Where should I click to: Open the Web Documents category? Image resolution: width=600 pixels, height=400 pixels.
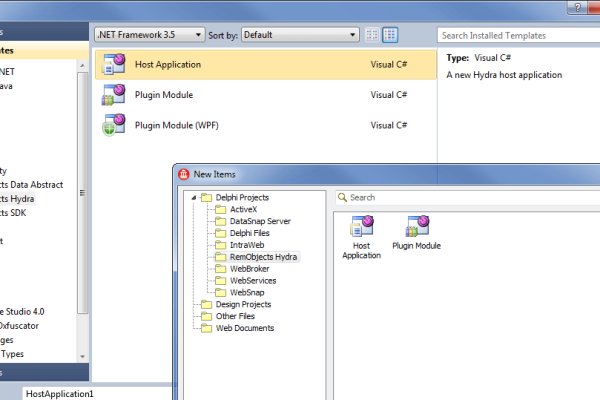[244, 328]
